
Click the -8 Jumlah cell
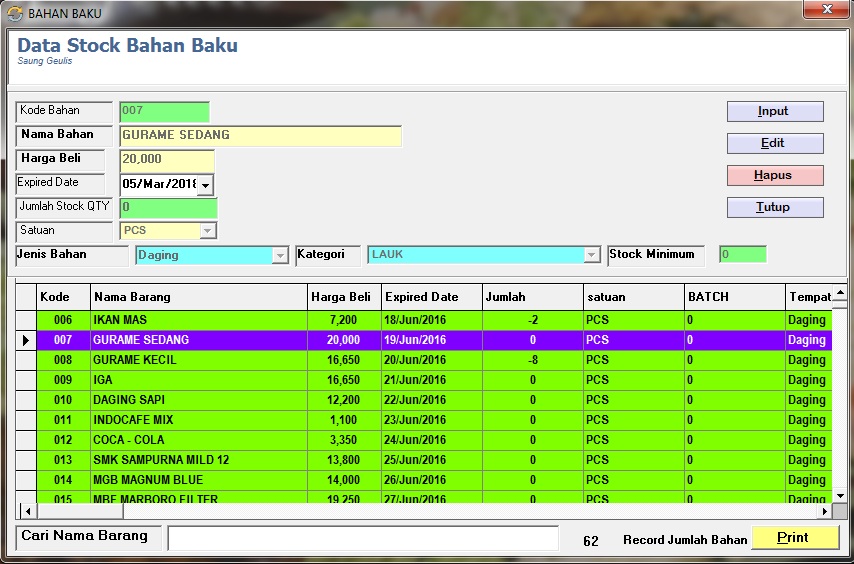click(x=533, y=360)
